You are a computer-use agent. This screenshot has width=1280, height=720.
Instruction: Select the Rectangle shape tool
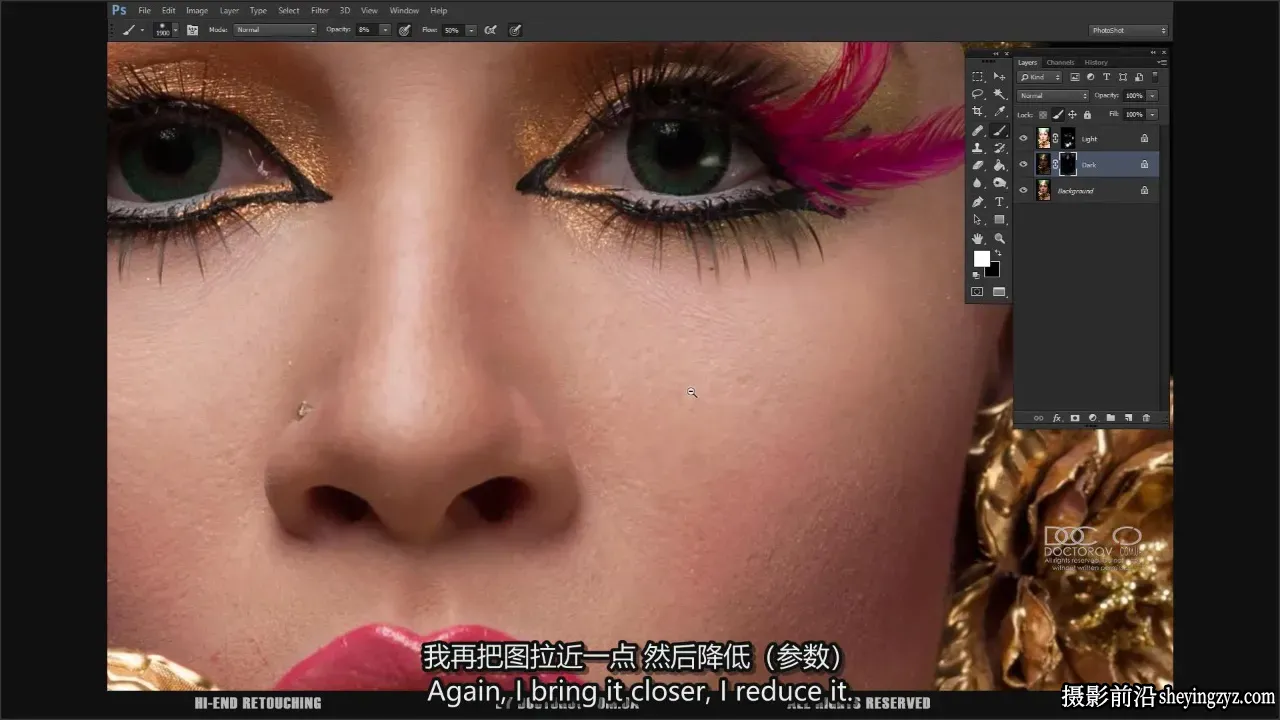999,219
